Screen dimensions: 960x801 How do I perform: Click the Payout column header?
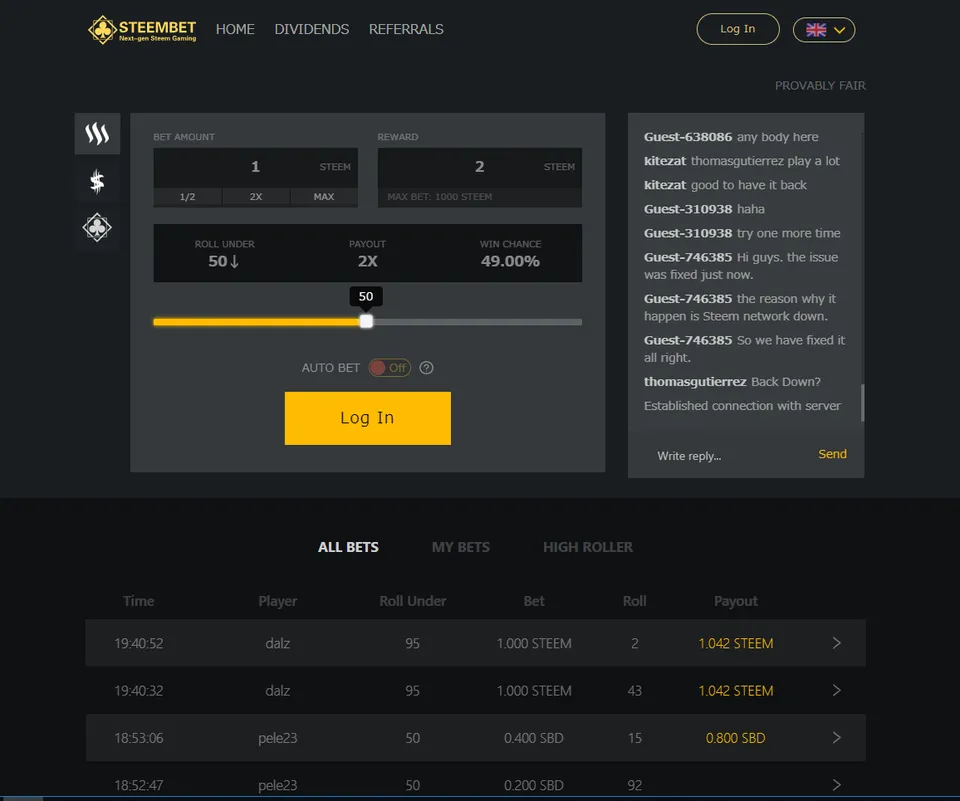pyautogui.click(x=735, y=601)
